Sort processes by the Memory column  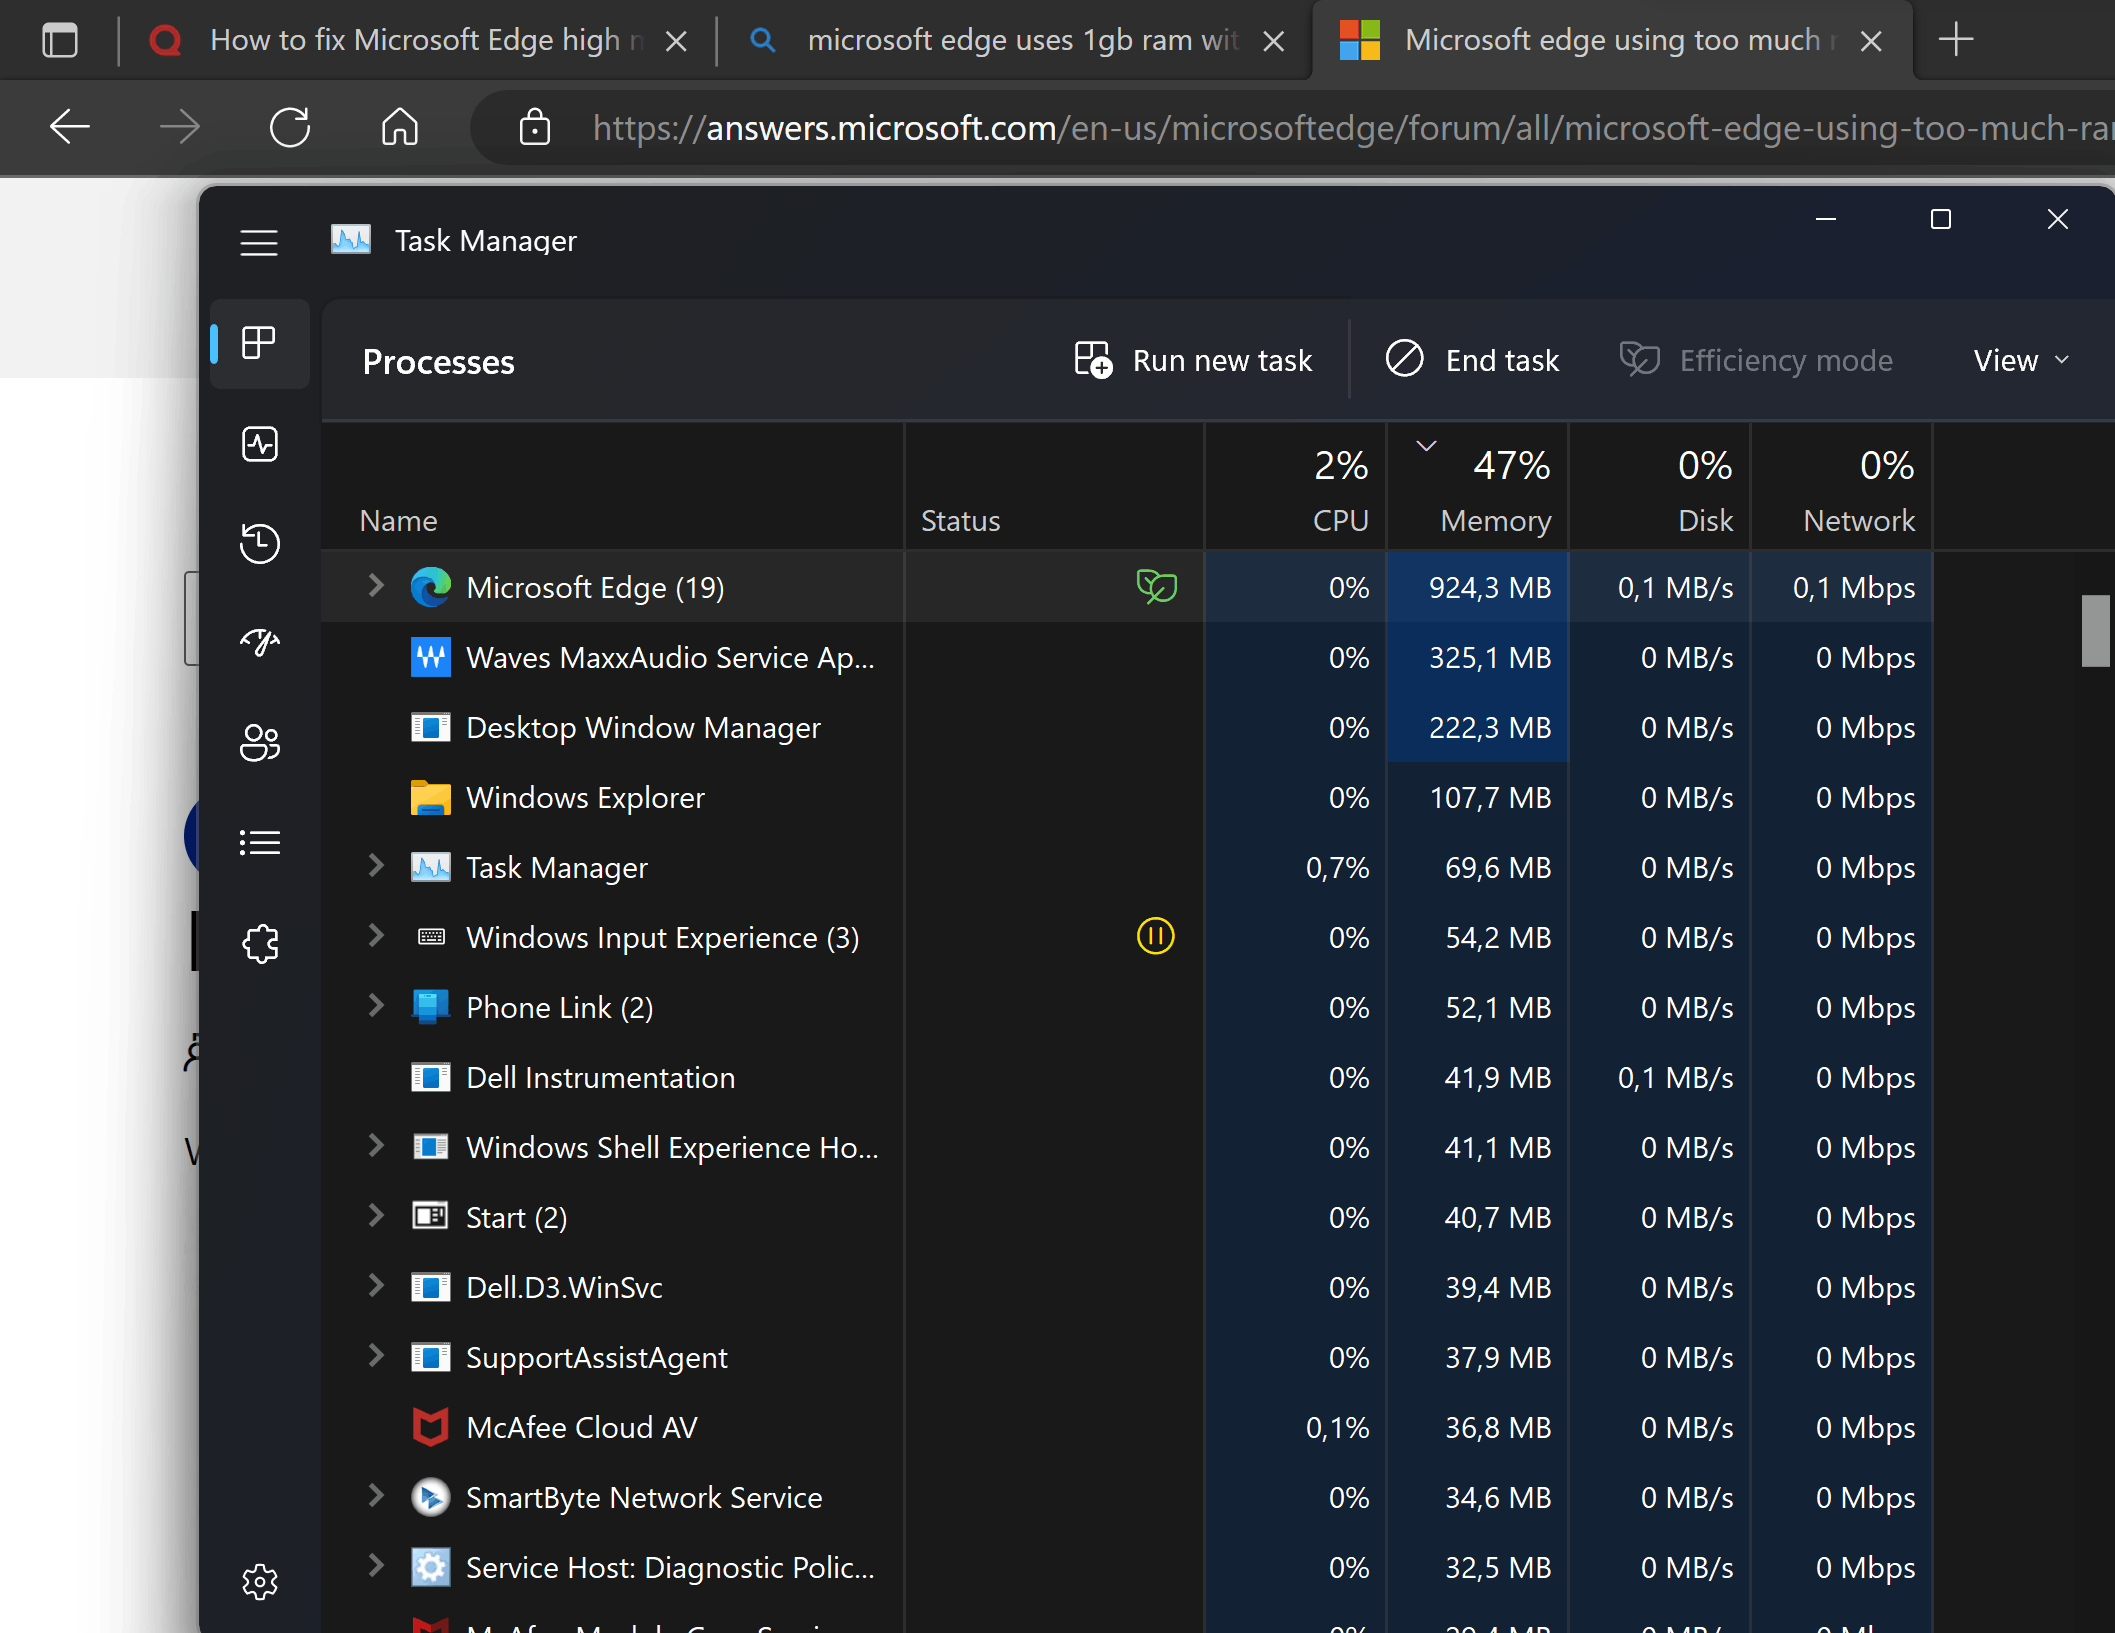(1495, 520)
